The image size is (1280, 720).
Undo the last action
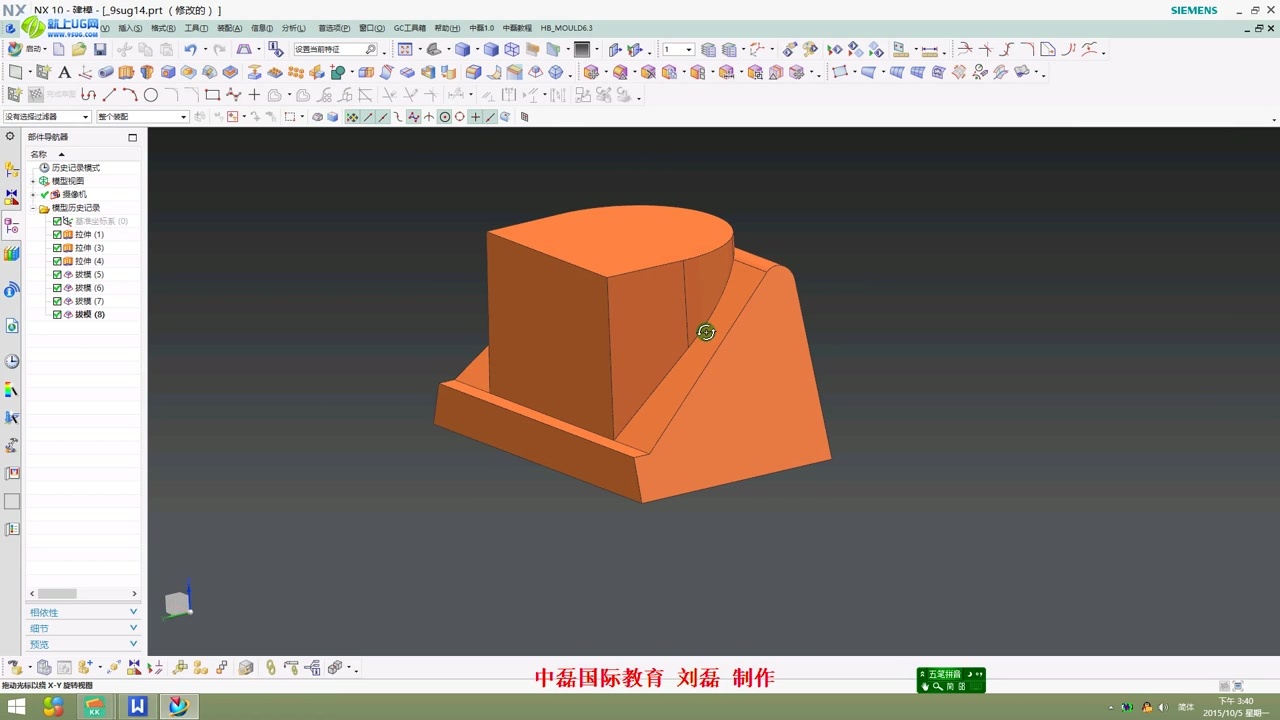click(190, 49)
